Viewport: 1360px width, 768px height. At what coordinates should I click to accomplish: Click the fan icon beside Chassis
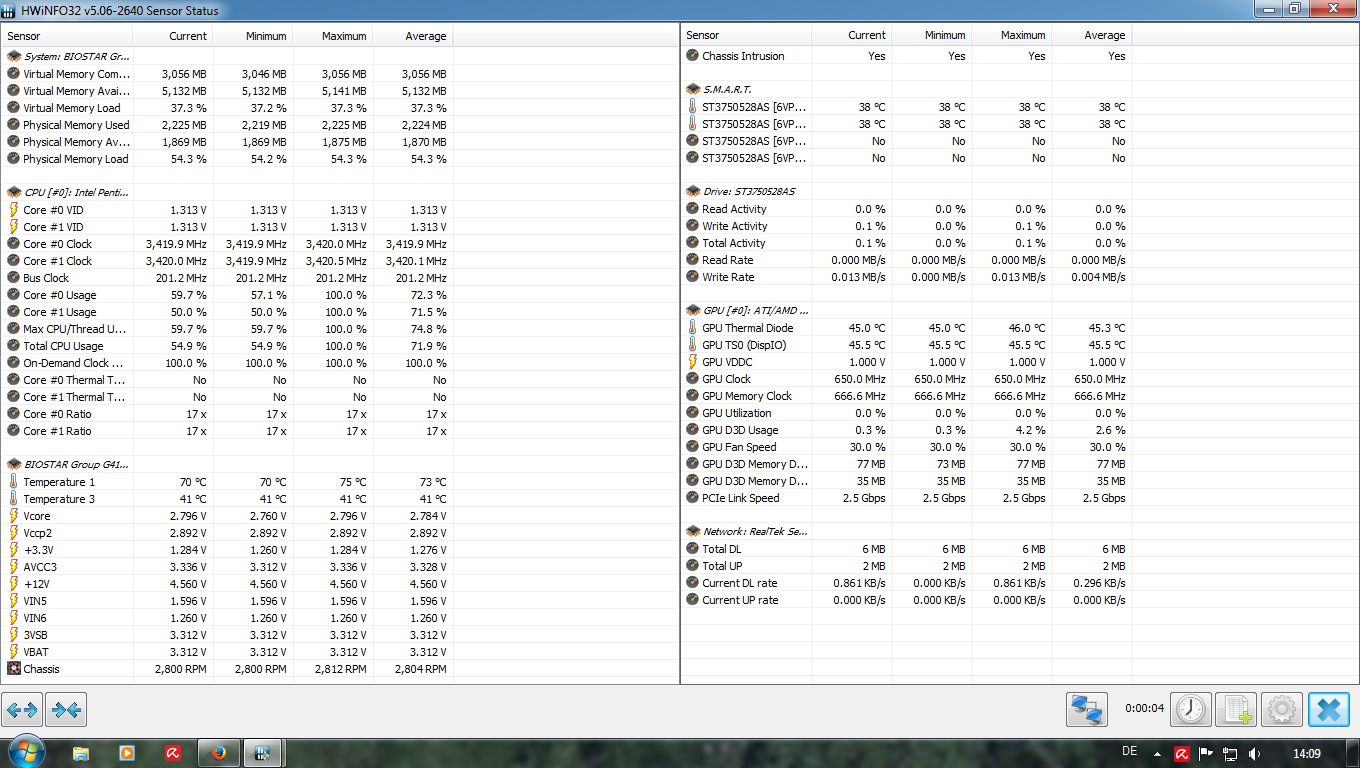point(14,669)
